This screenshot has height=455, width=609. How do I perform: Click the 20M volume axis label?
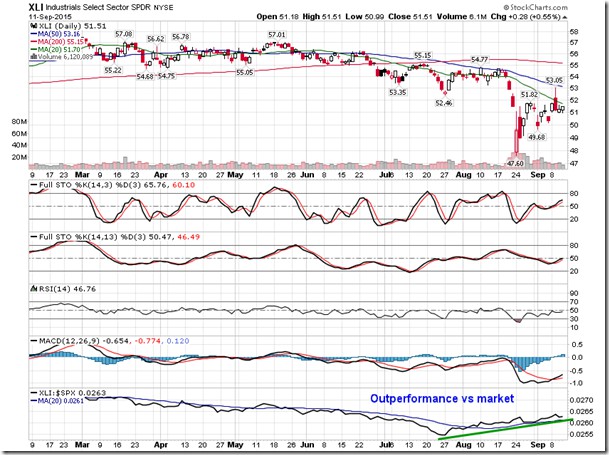click(19, 157)
